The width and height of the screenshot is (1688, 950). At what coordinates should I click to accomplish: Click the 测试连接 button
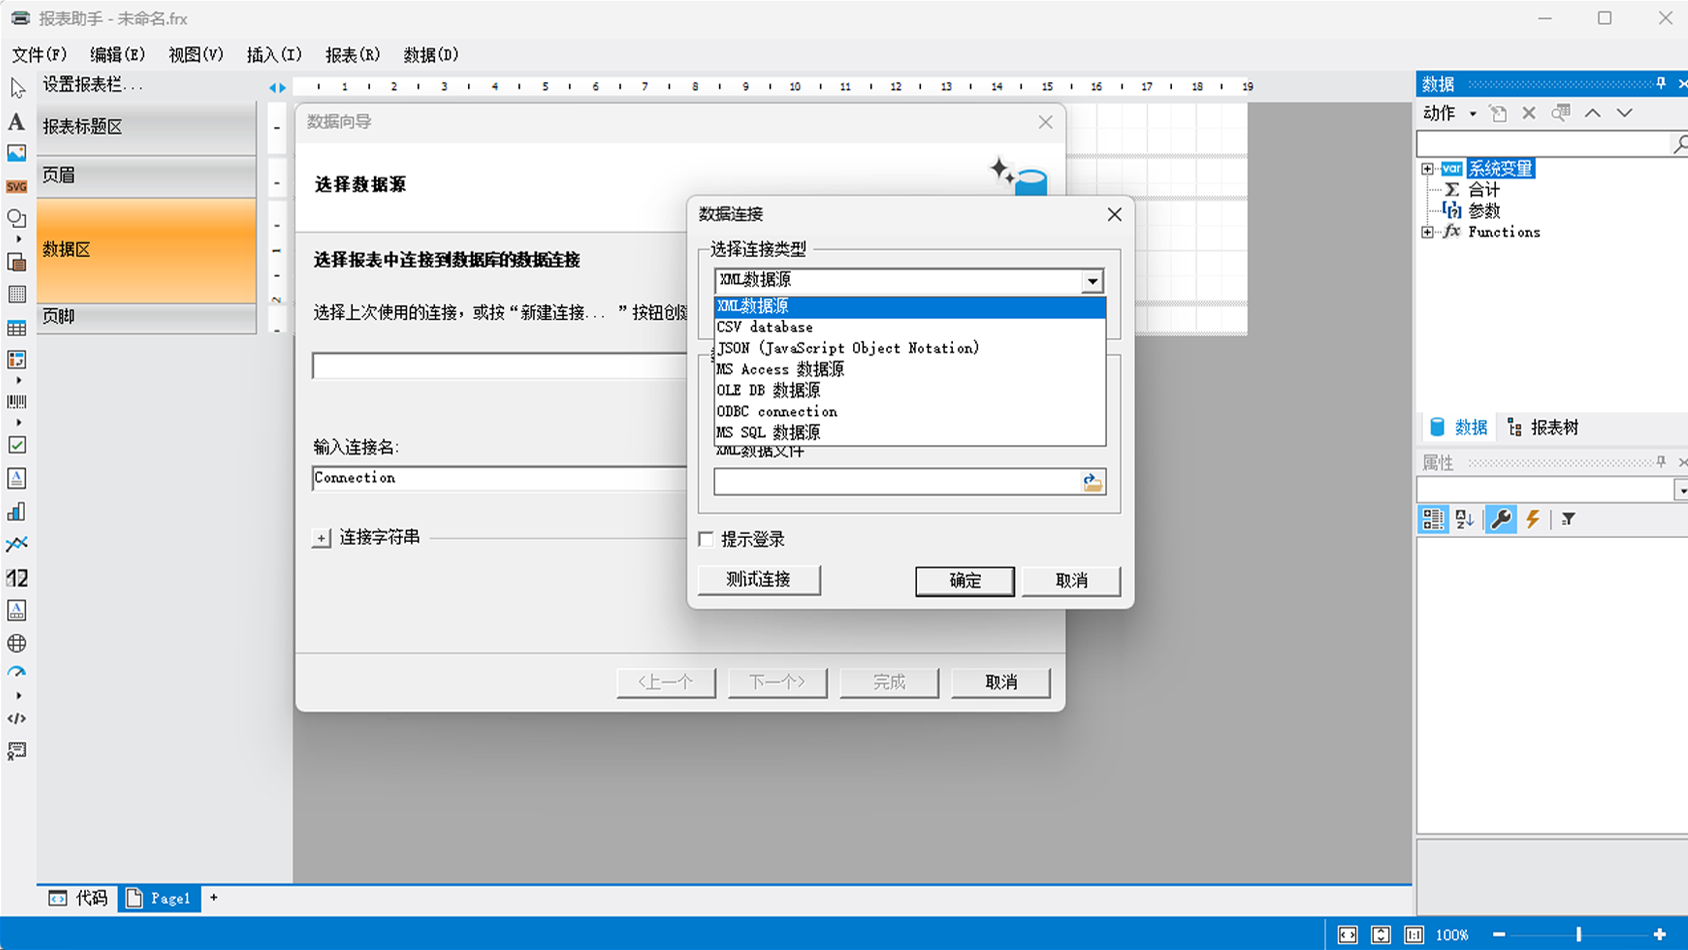(x=758, y=580)
